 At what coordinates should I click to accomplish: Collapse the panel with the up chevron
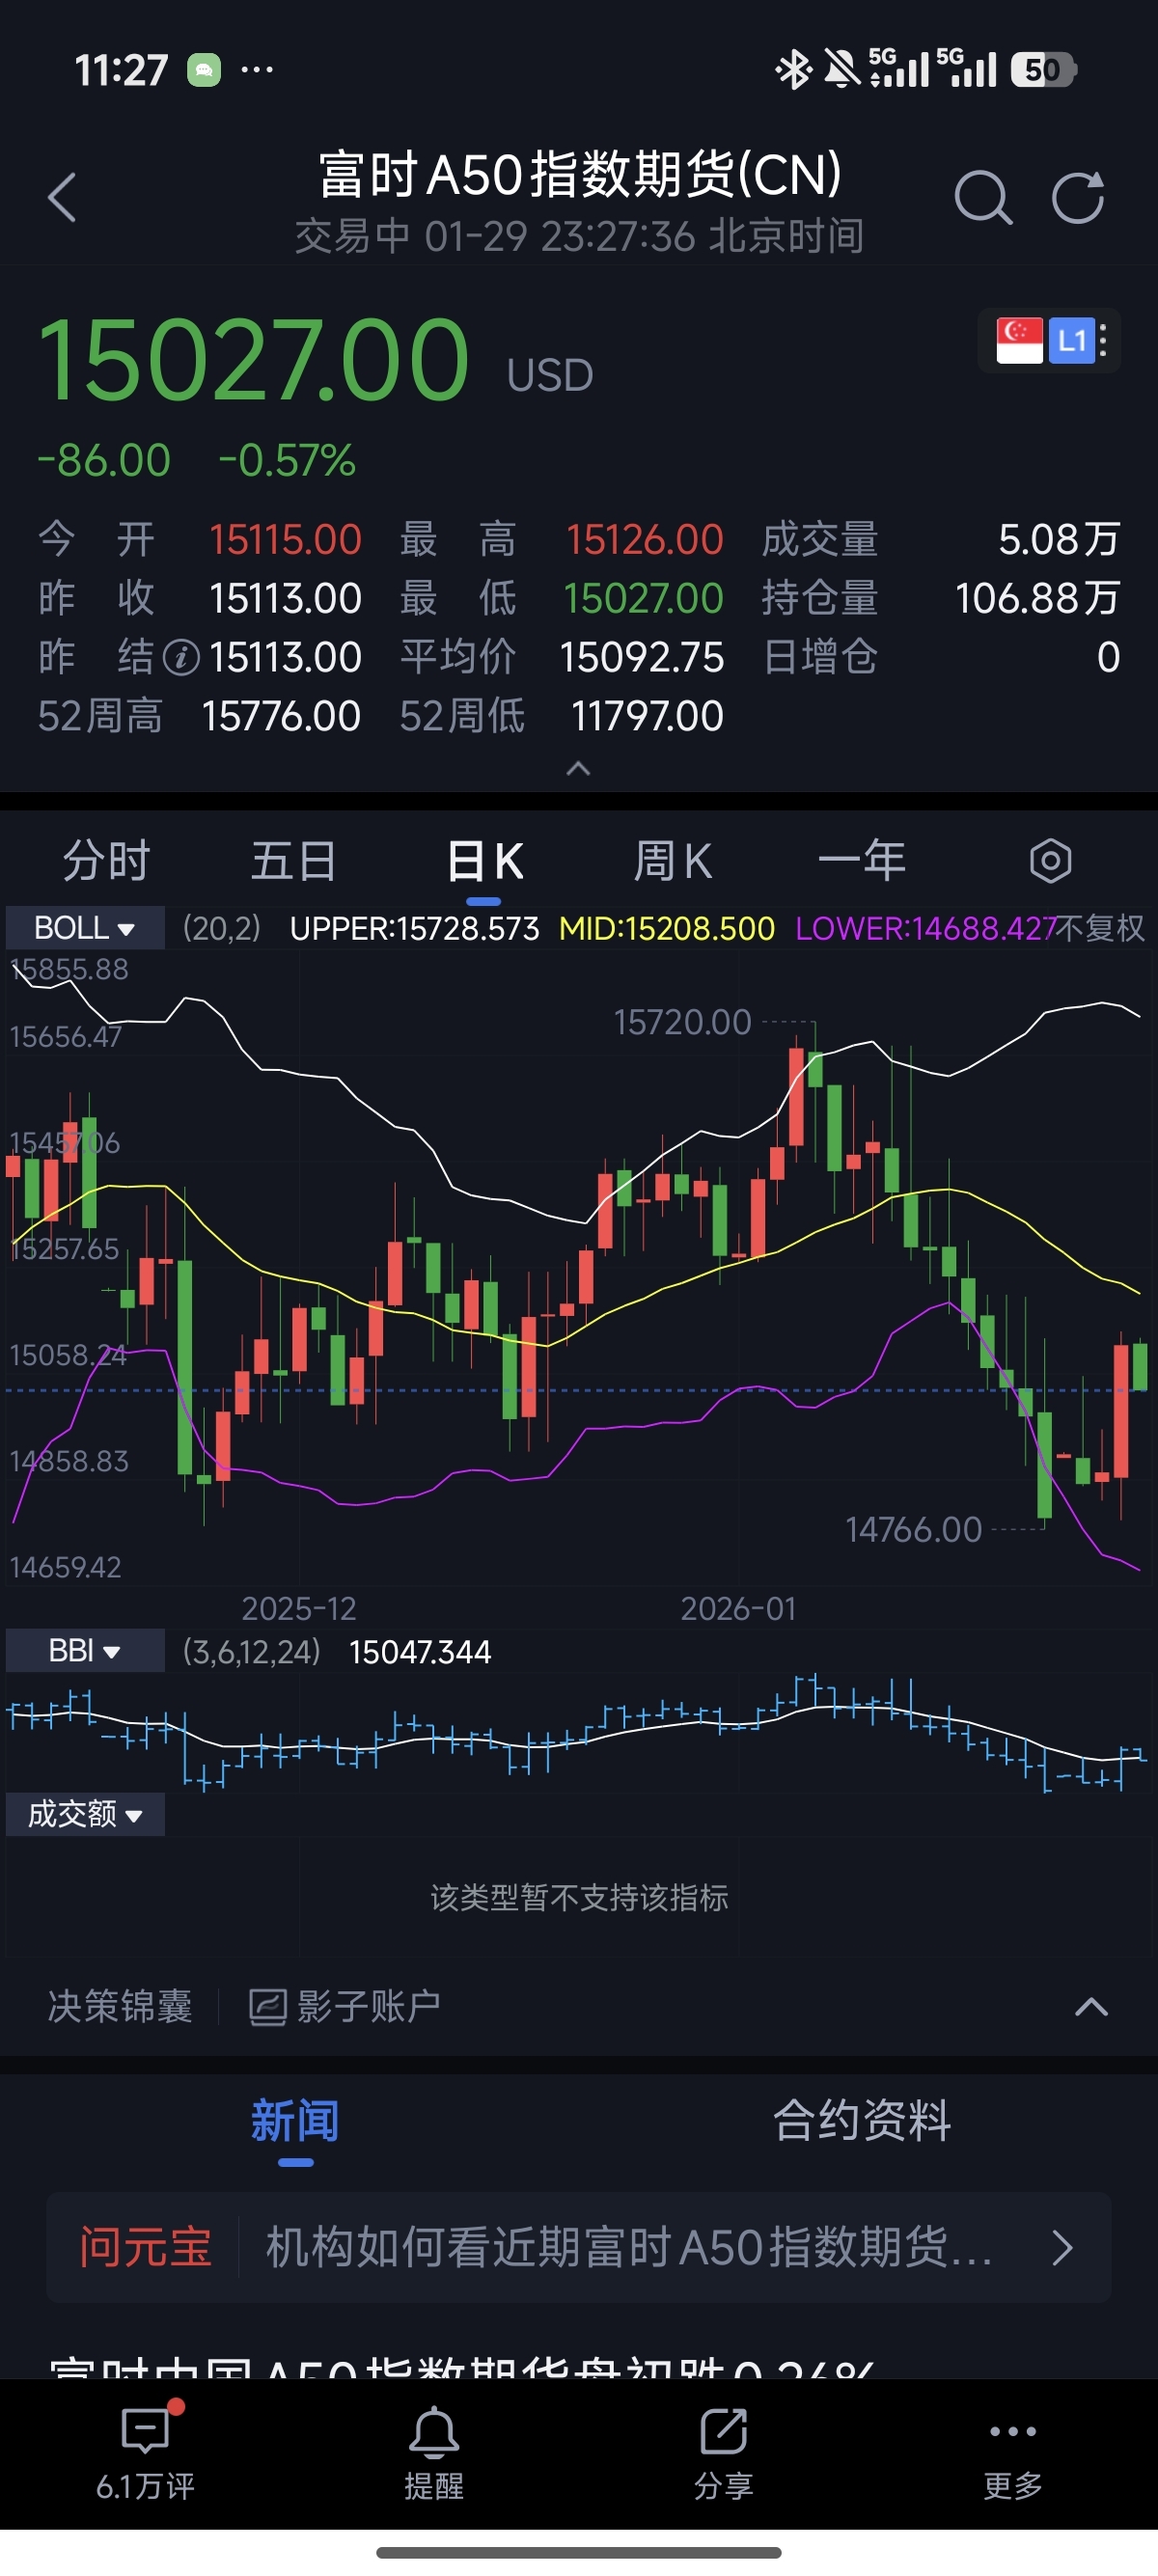(1091, 2007)
